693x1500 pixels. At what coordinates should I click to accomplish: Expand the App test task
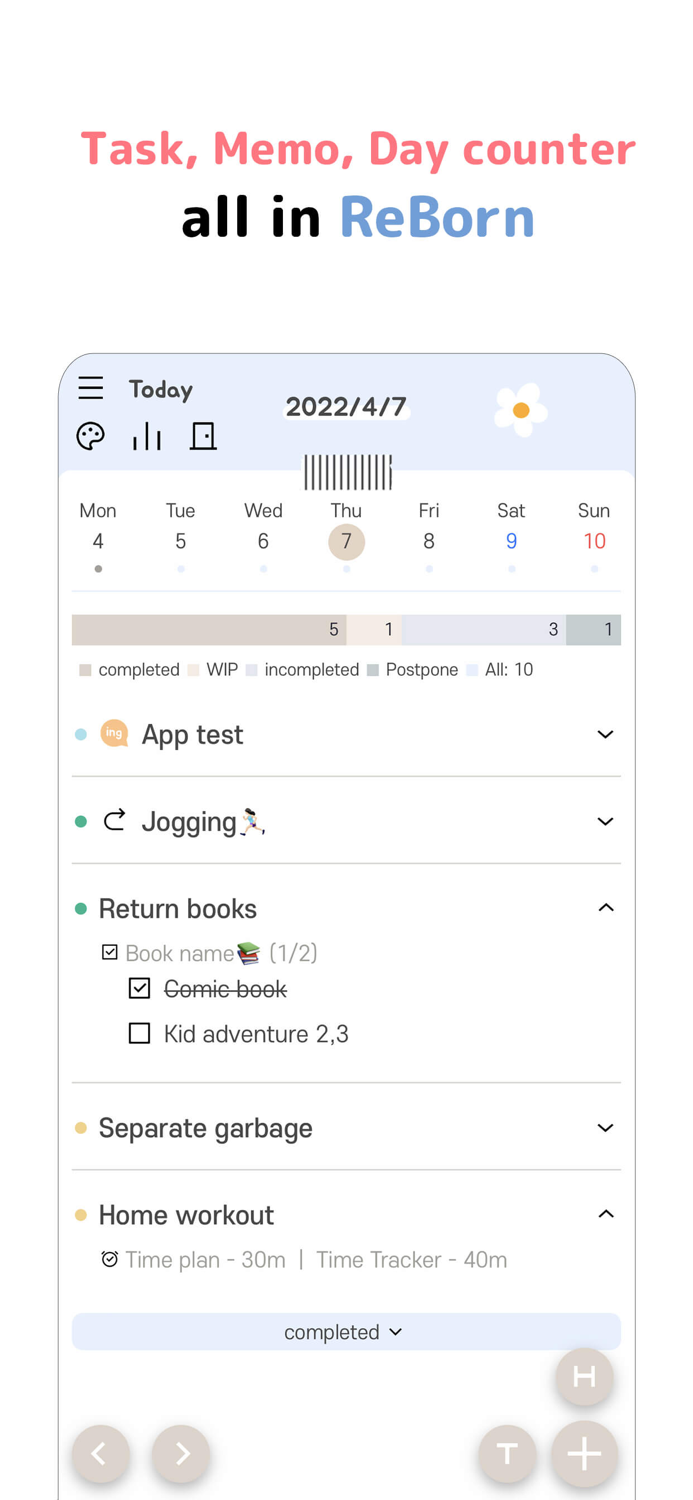(605, 734)
